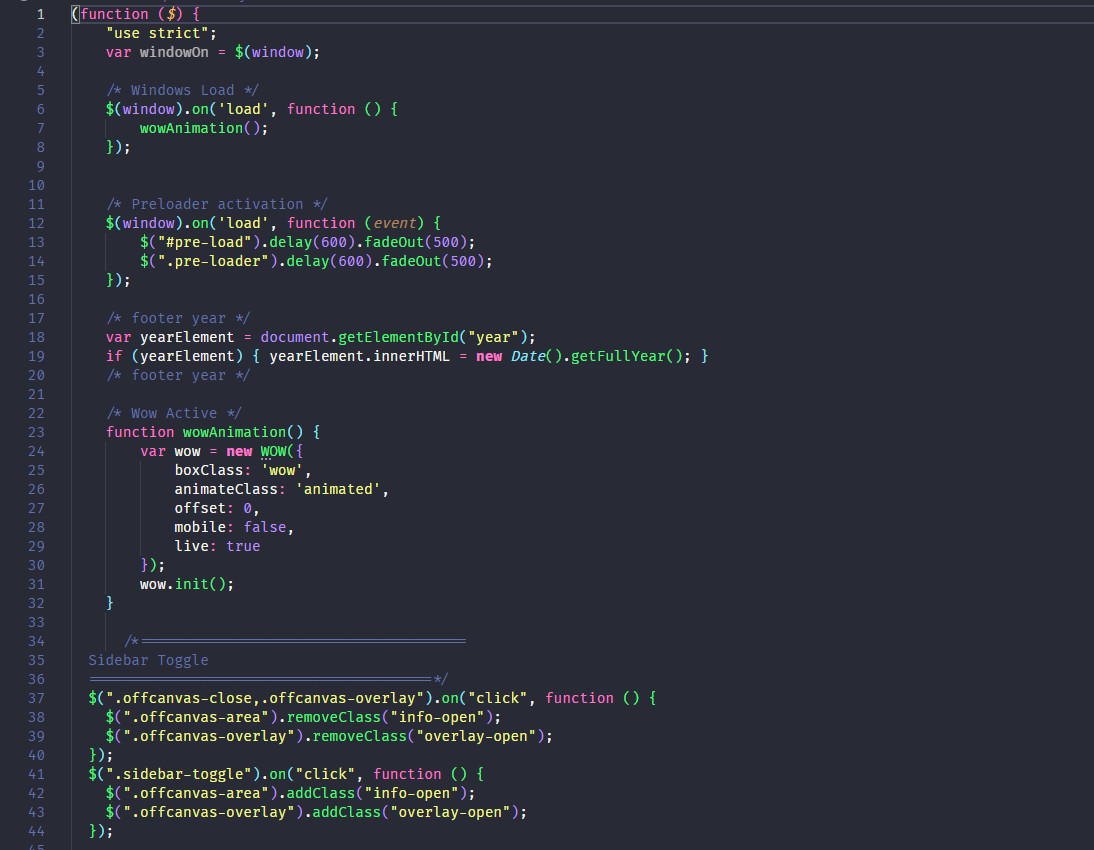The image size is (1094, 850).
Task: Click the true value on line 29
Action: pos(242,546)
